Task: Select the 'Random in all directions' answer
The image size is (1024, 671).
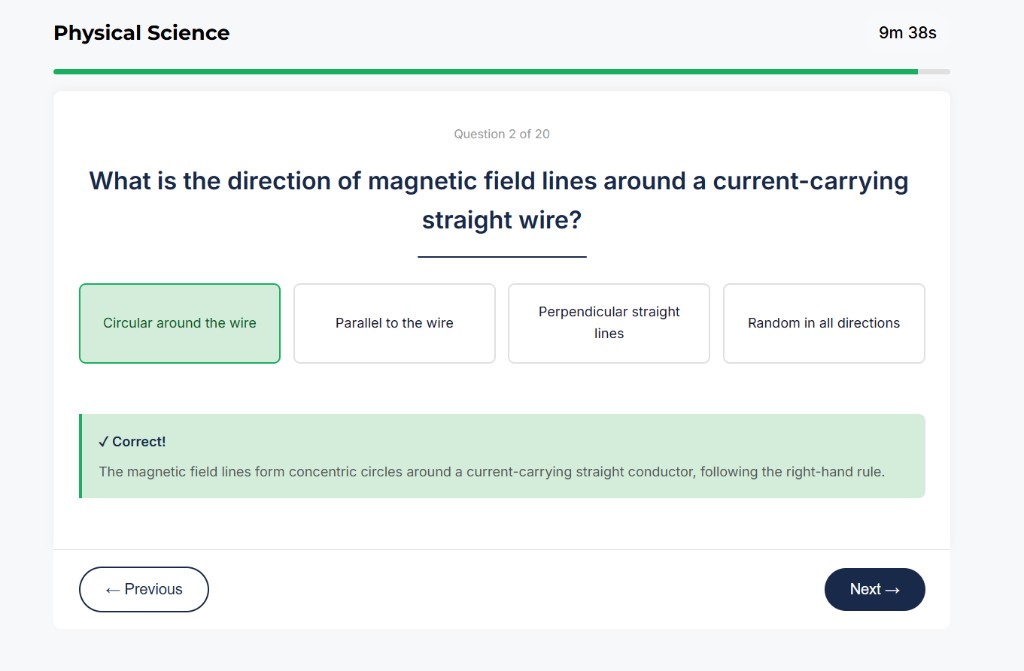Action: tap(823, 323)
